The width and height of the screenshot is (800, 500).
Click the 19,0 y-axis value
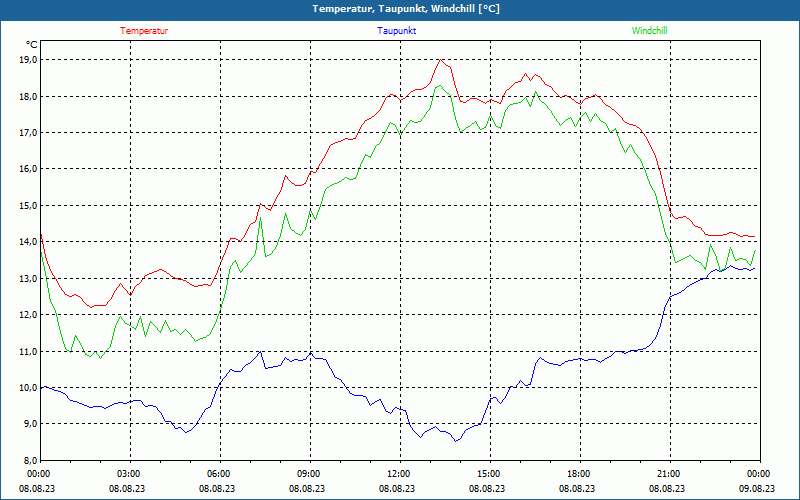pyautogui.click(x=28, y=60)
